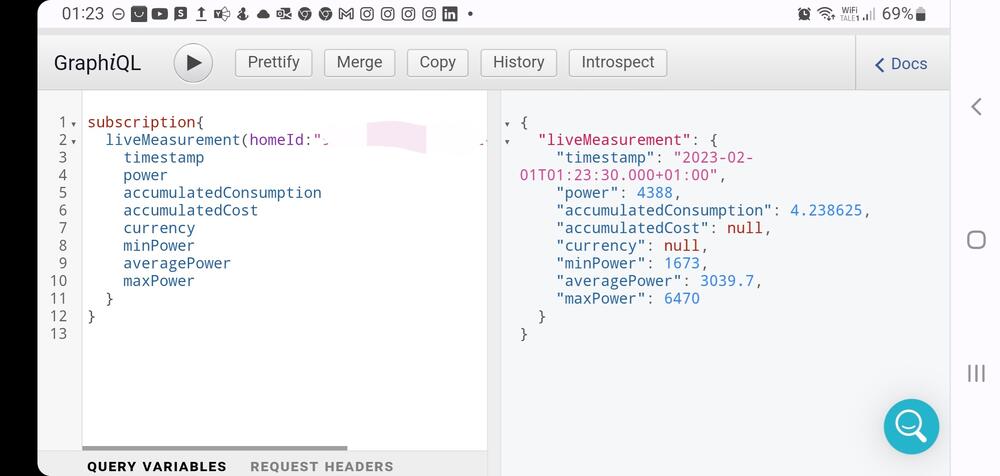Tap the Android recent apps button
The height and width of the screenshot is (476, 1000).
click(x=976, y=373)
